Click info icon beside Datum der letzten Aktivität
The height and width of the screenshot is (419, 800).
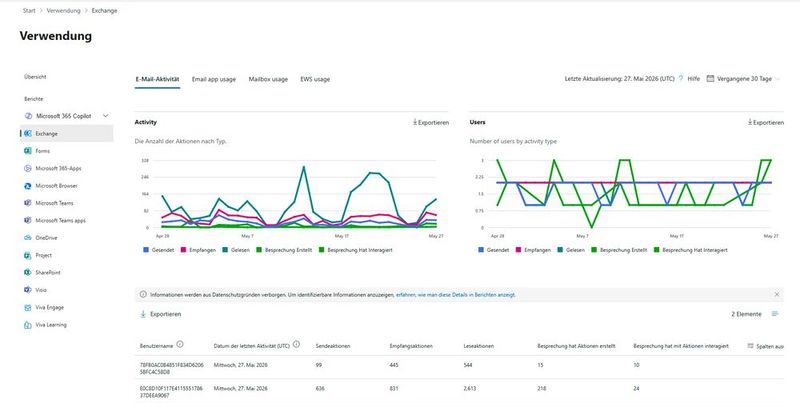[296, 344]
